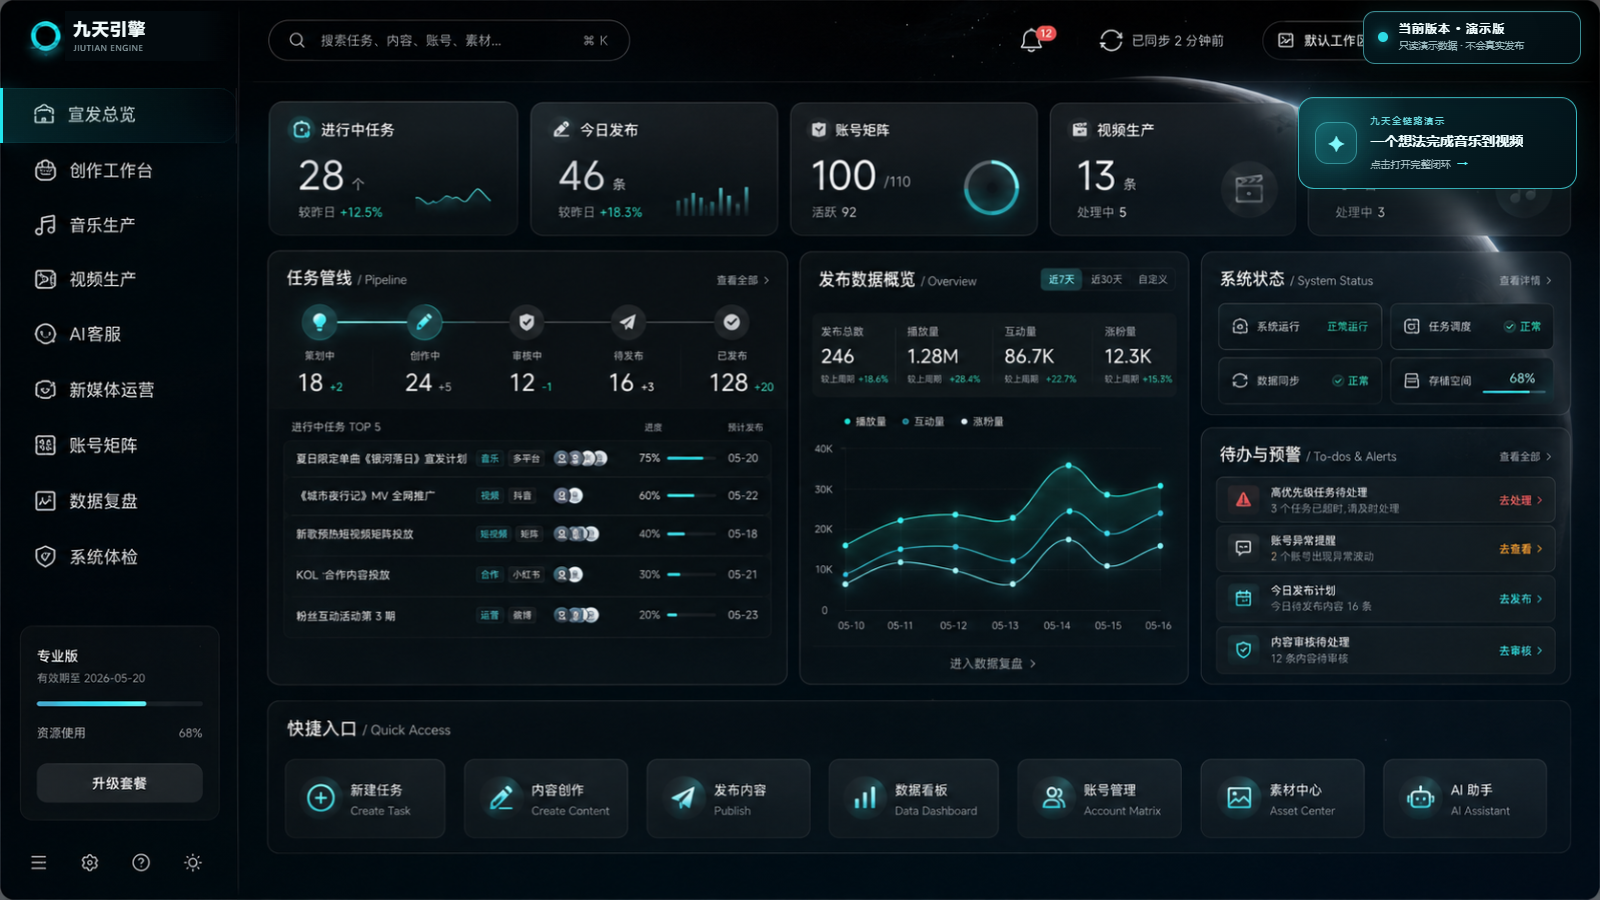Viewport: 1600px width, 900px height.
Task: Open AI 助手 quick access card
Action: pyautogui.click(x=1465, y=798)
